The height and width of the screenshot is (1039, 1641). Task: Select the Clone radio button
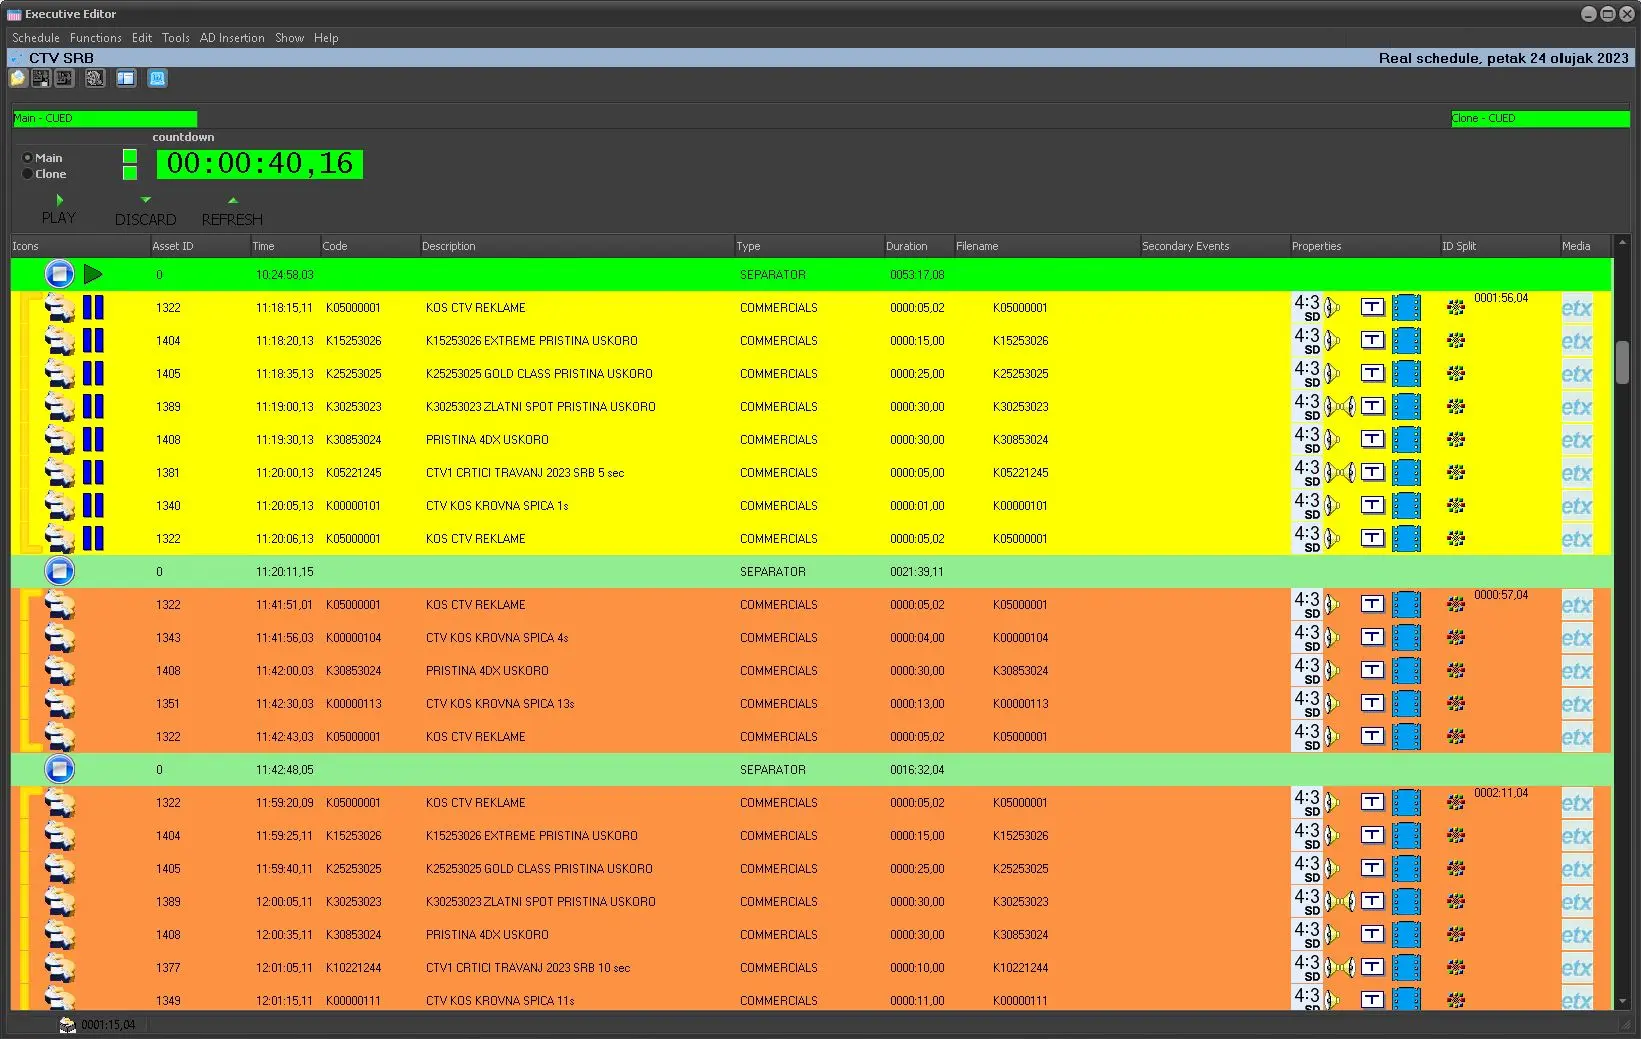click(27, 174)
